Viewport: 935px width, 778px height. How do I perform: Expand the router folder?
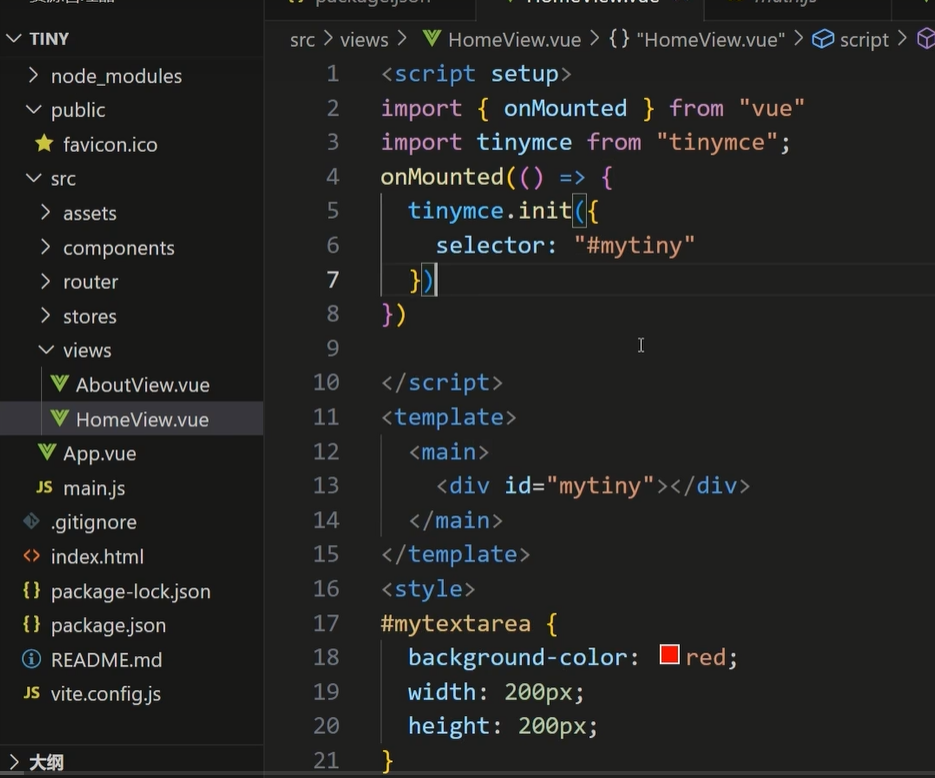coord(45,281)
